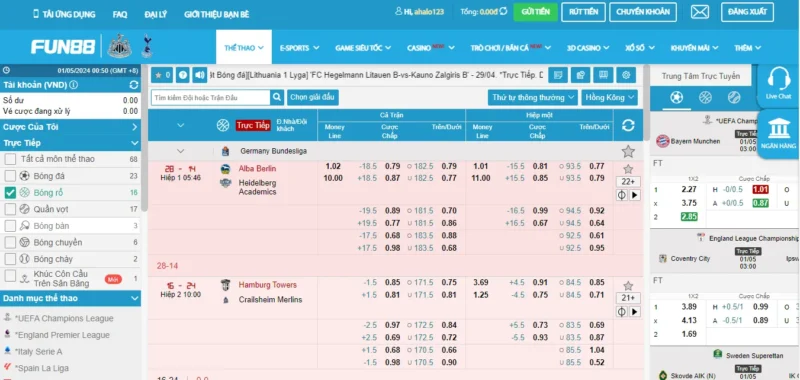Image resolution: width=800 pixels, height=380 pixels.
Task: Click the GỬI TIỀN deposit button
Action: [x=535, y=12]
